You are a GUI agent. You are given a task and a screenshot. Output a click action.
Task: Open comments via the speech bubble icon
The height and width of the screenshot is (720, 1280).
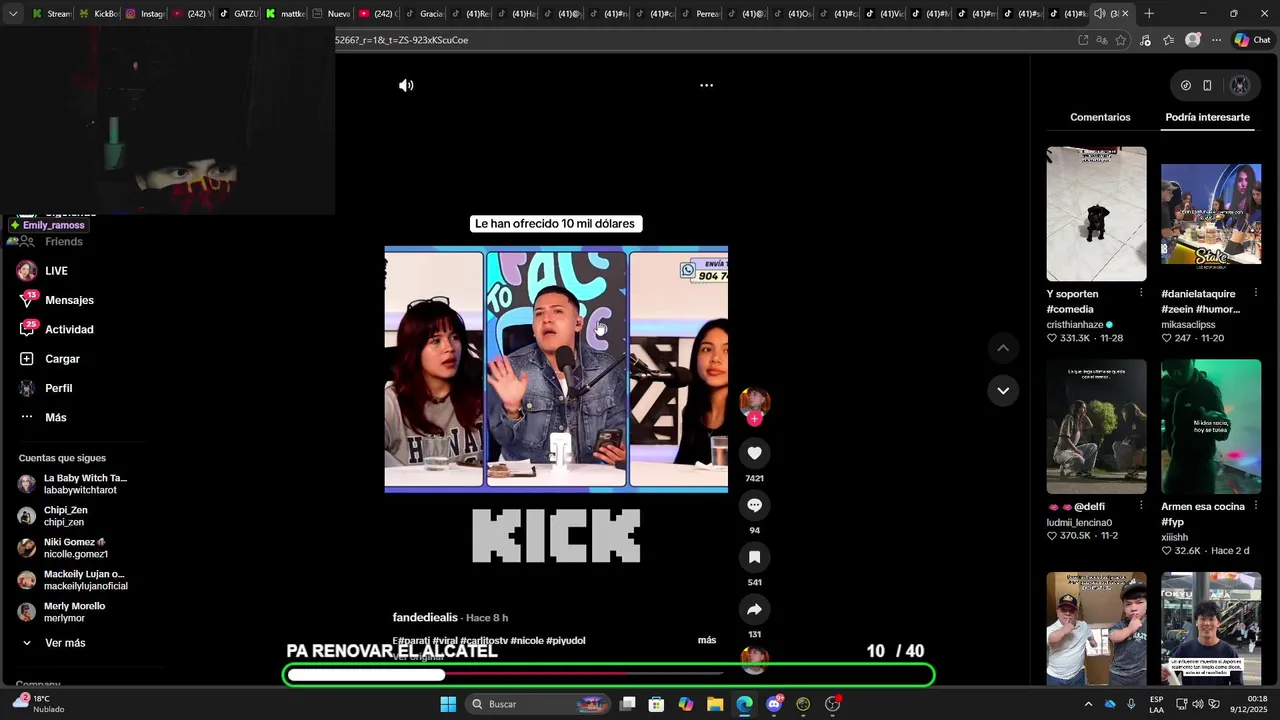click(x=754, y=505)
